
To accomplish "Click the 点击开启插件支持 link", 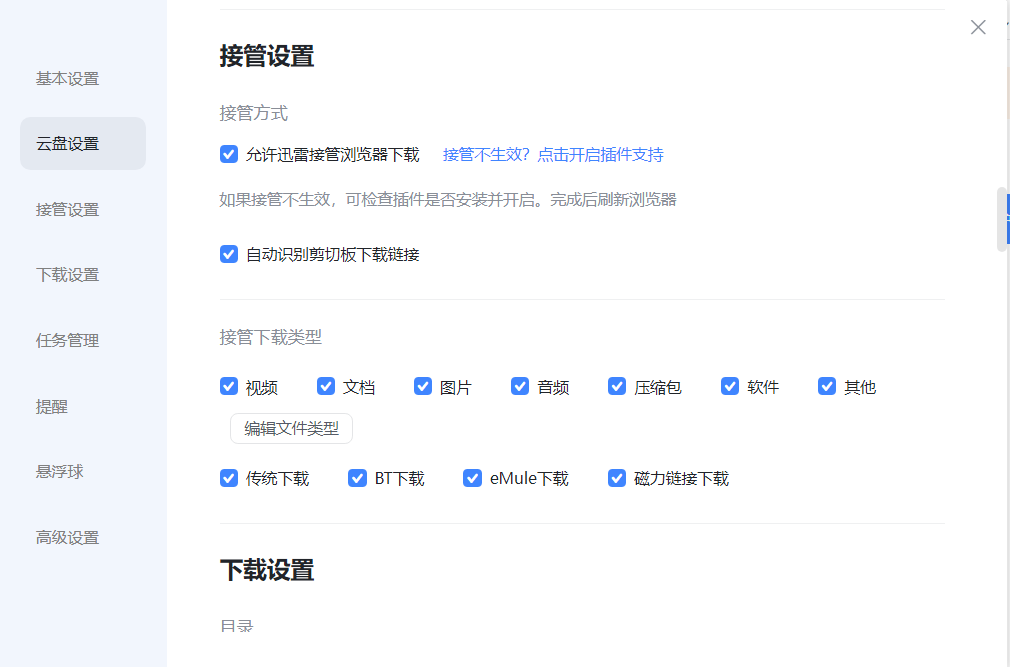I will click(603, 154).
